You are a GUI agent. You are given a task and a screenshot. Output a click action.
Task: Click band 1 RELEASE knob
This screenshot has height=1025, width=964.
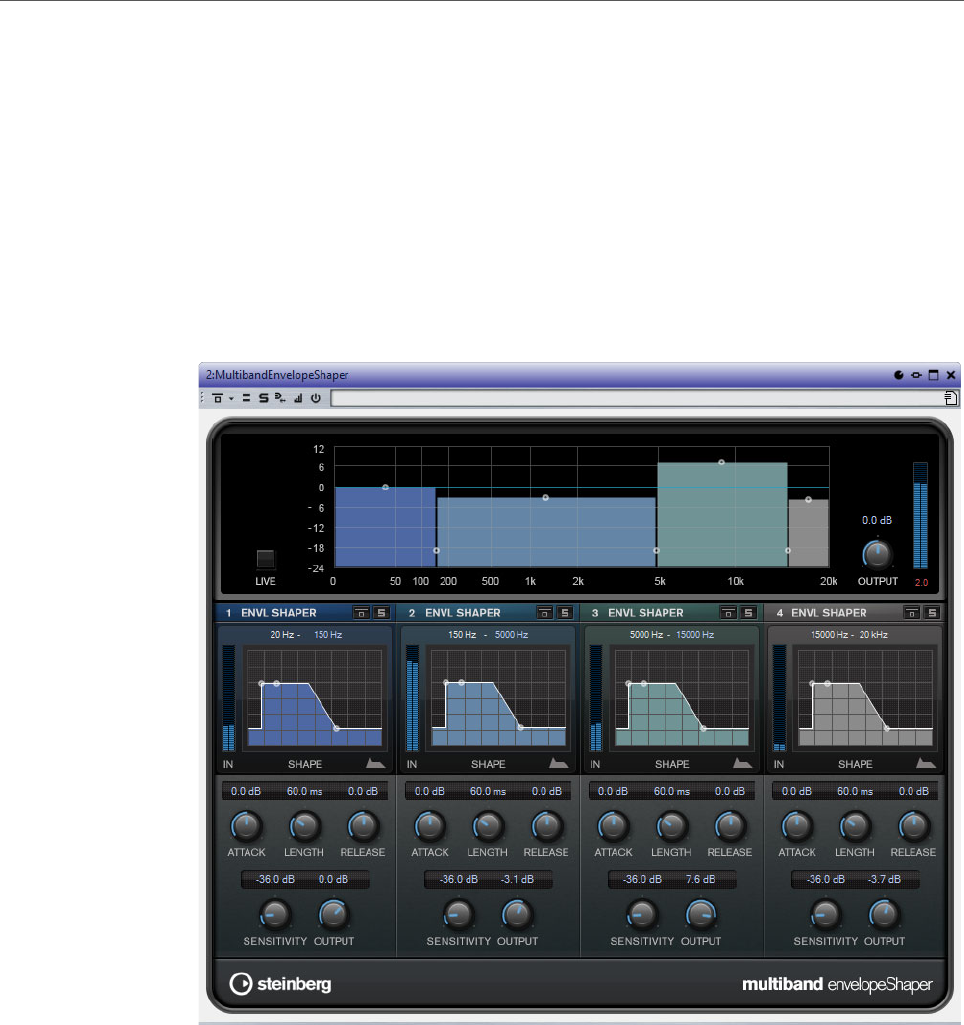click(363, 826)
